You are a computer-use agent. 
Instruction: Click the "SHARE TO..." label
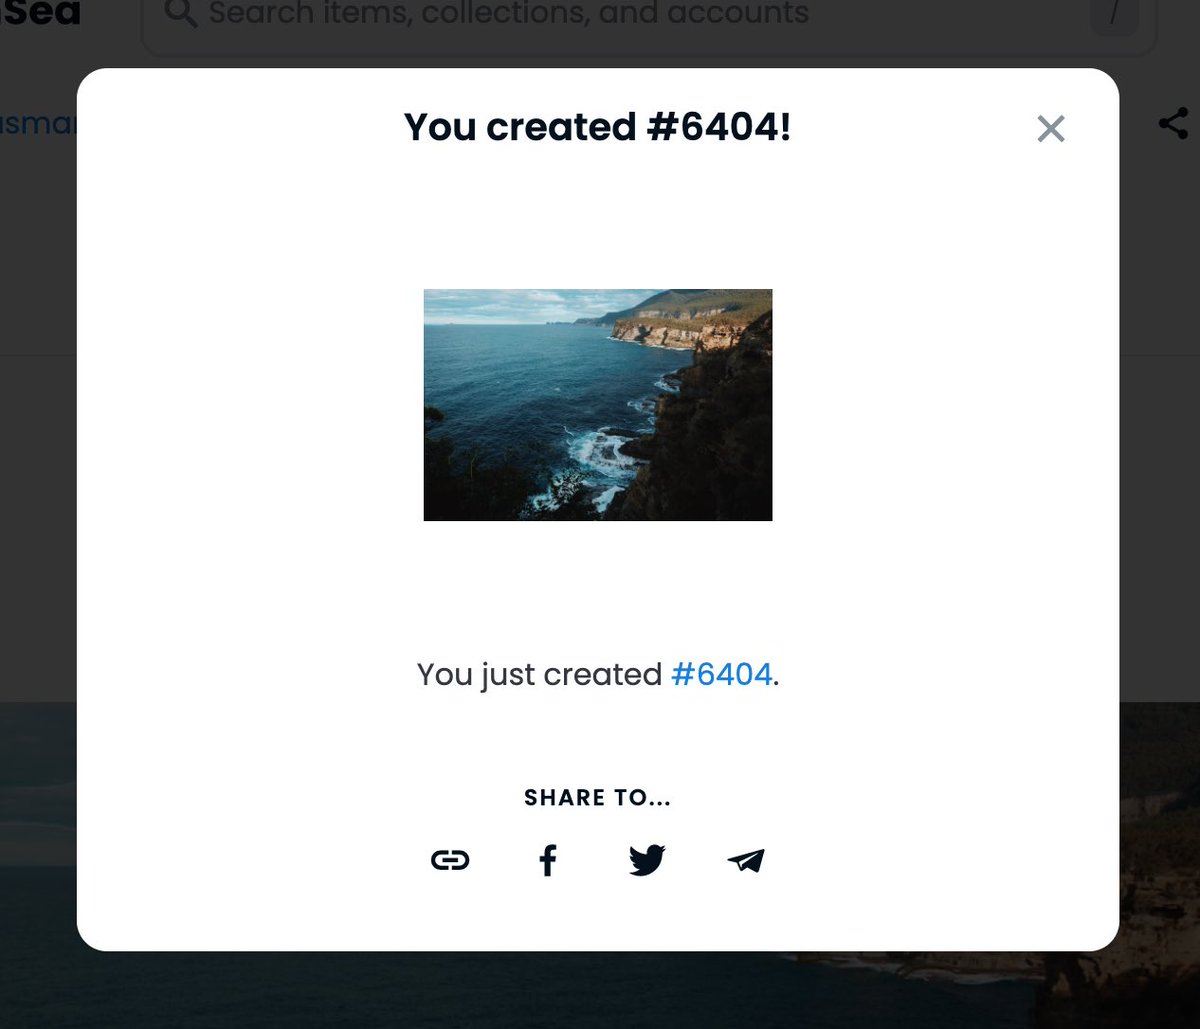[x=597, y=798]
